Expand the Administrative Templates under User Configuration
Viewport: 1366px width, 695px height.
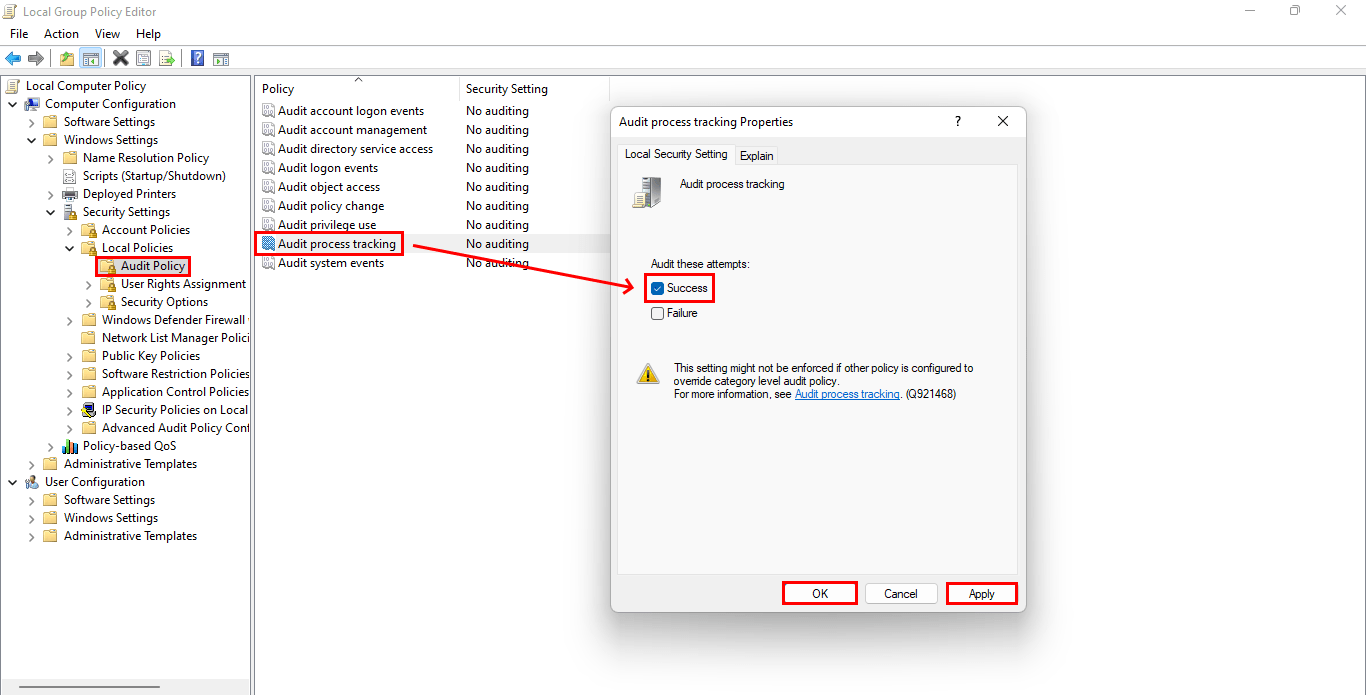point(30,535)
